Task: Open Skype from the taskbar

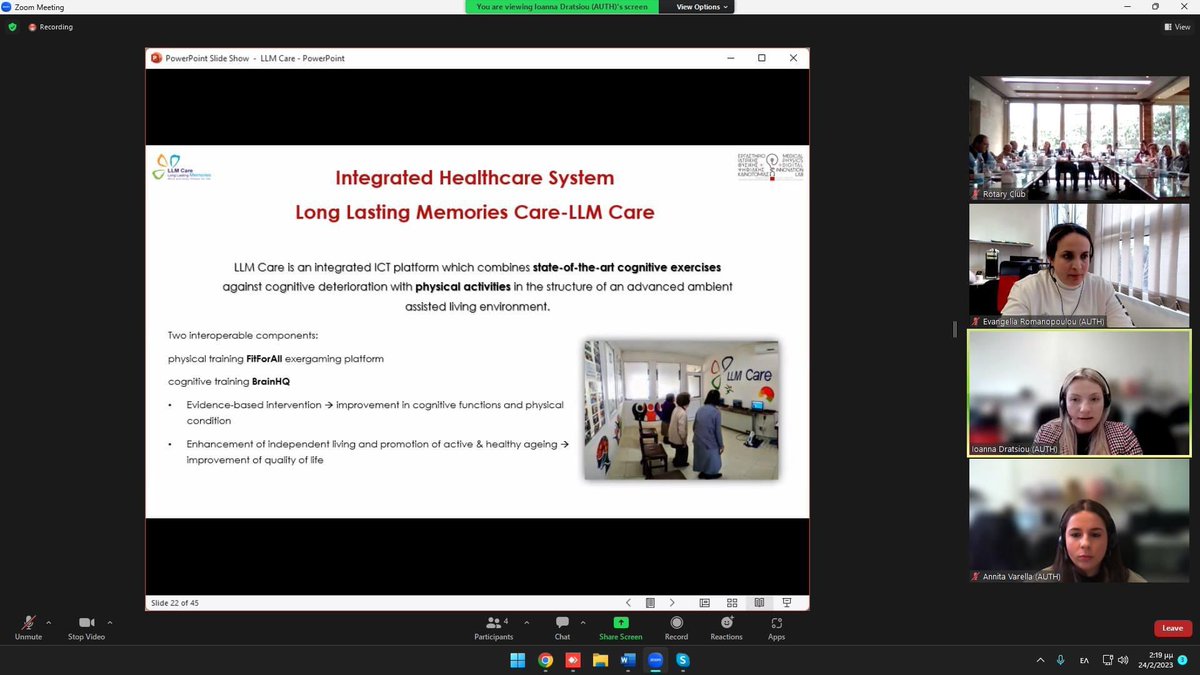Action: 683,660
